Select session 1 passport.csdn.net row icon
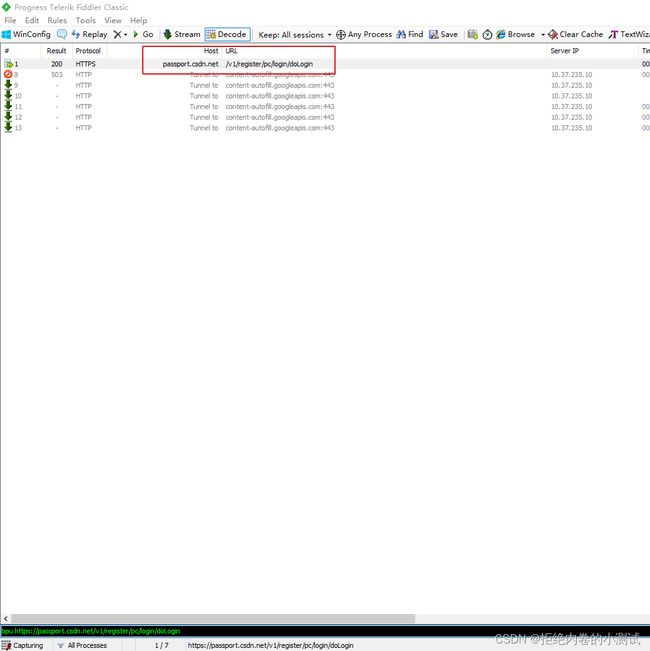The image size is (650, 651). (8, 64)
